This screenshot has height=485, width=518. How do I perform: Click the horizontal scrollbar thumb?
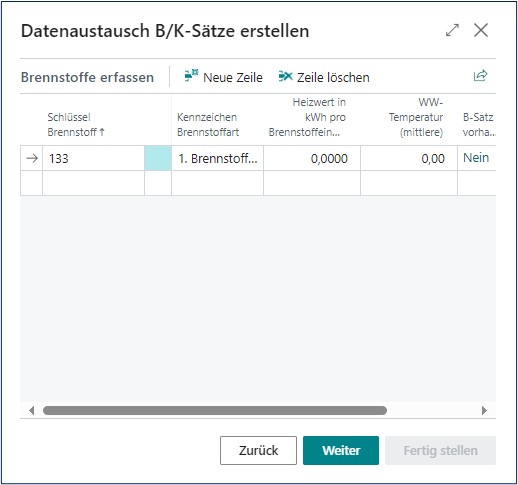pos(215,410)
